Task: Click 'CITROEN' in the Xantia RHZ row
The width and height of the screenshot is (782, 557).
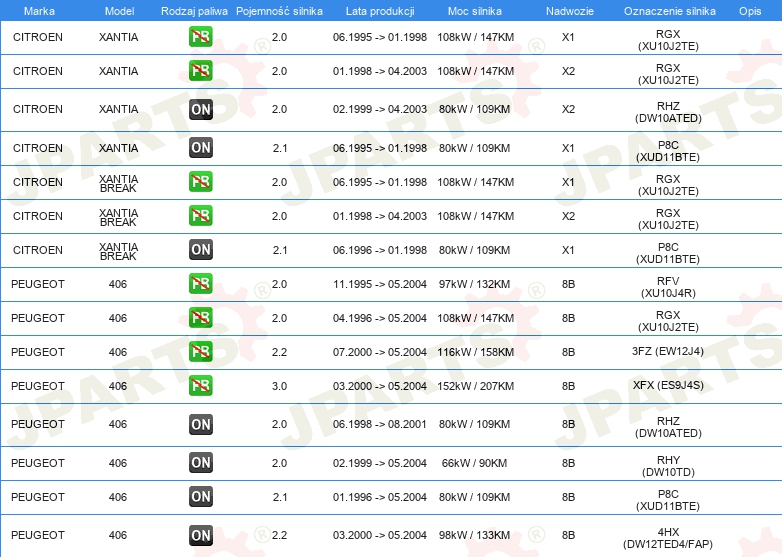Action: coord(38,109)
